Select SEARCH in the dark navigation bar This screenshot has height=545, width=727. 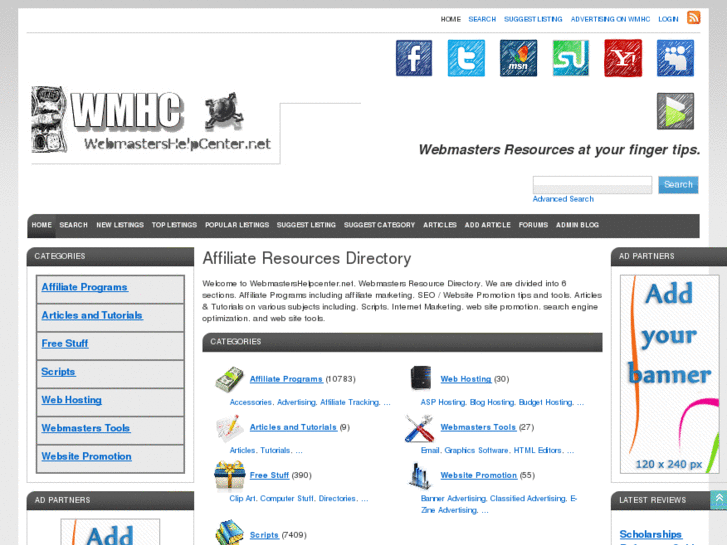click(x=73, y=225)
